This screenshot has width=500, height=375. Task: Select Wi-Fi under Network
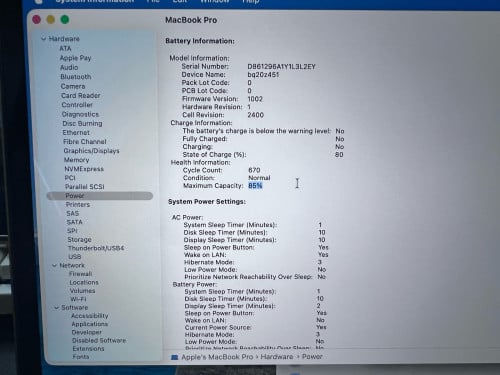[x=78, y=299]
